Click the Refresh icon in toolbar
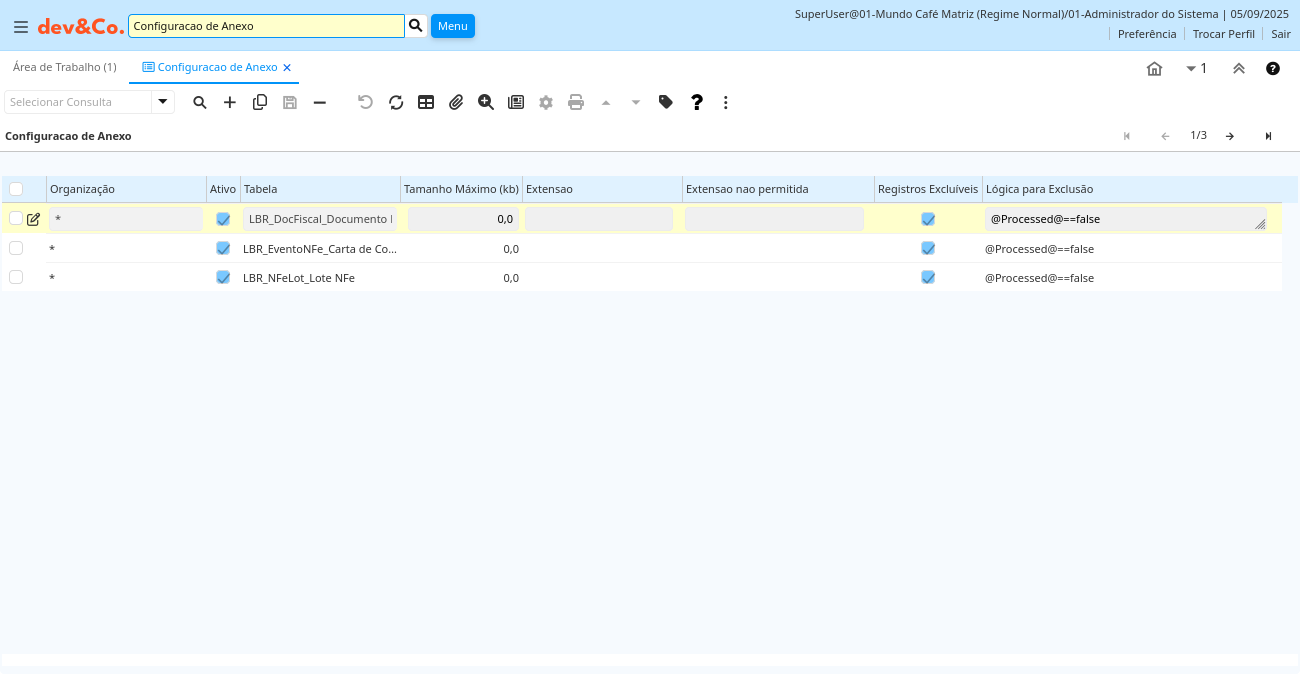 [396, 102]
